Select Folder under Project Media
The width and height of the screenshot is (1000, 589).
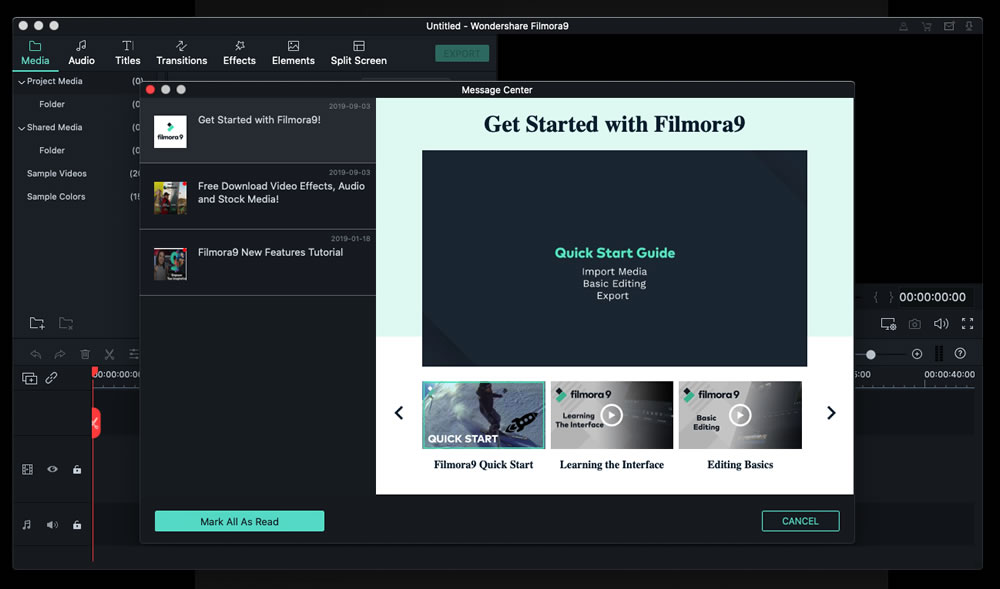[x=52, y=104]
